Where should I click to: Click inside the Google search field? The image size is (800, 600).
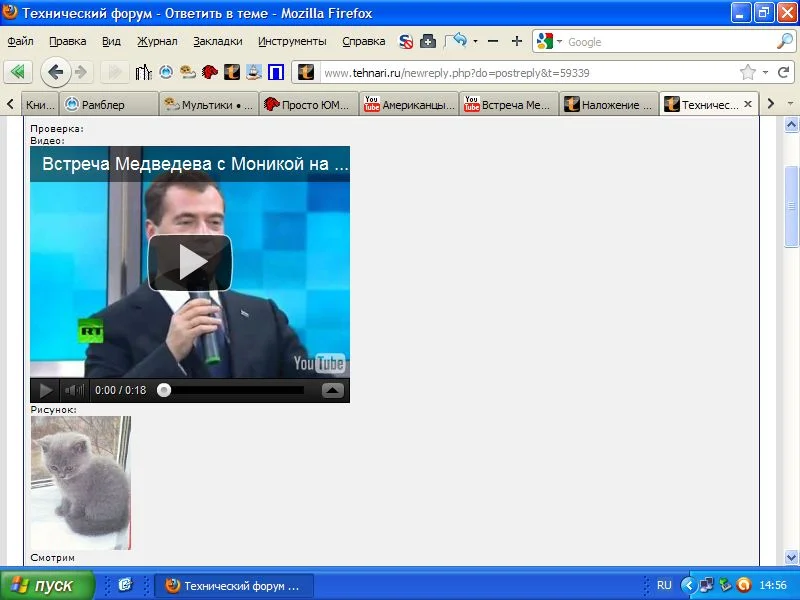pyautogui.click(x=669, y=42)
